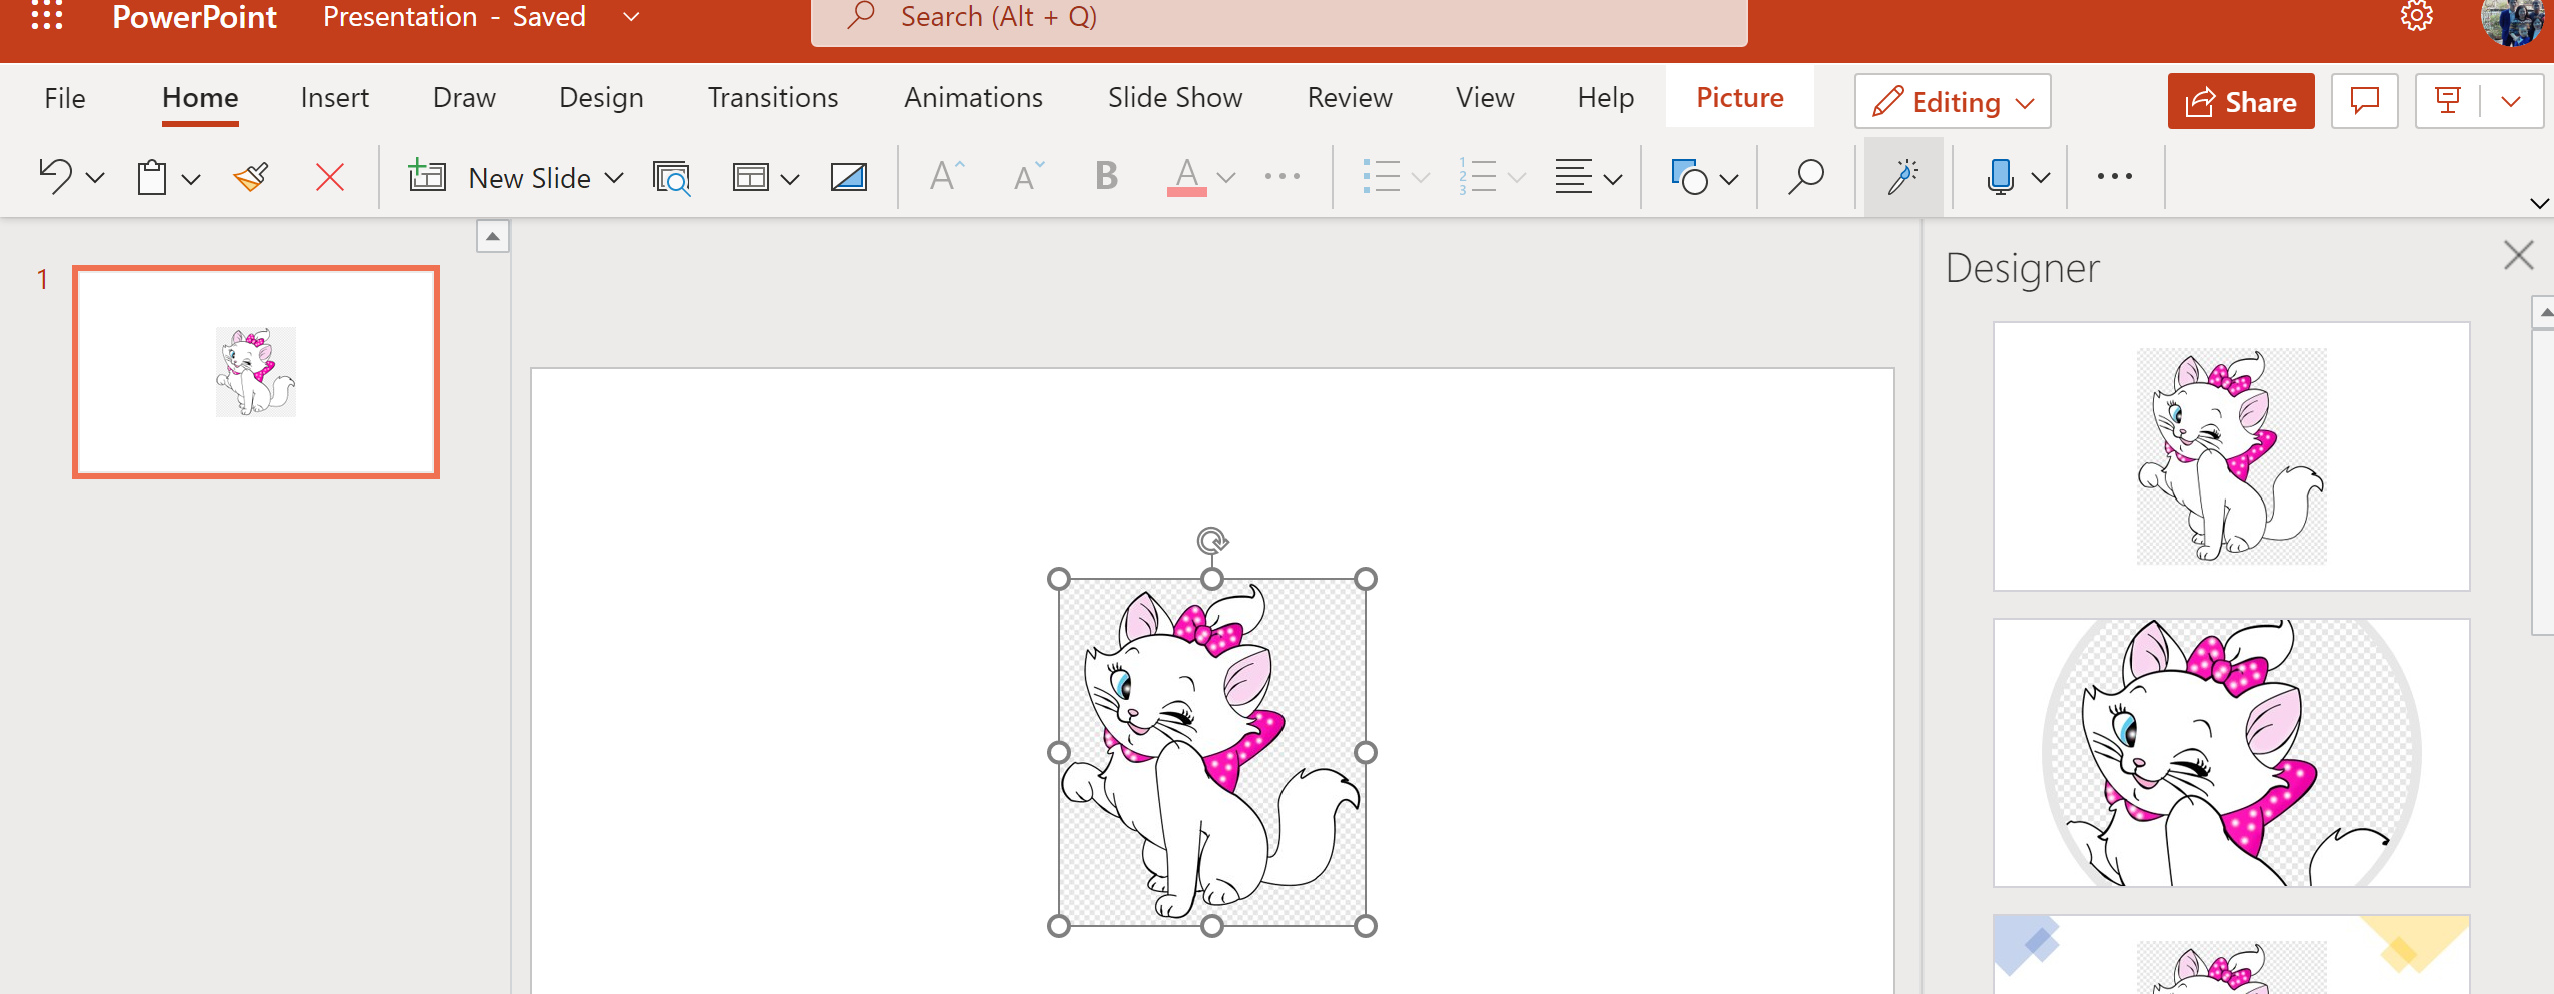Click the red Delete X icon
The width and height of the screenshot is (2554, 994).
pos(330,177)
